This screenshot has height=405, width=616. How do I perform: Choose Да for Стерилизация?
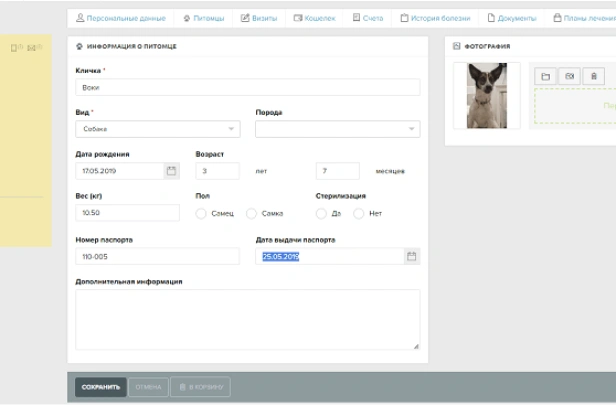[x=321, y=213]
